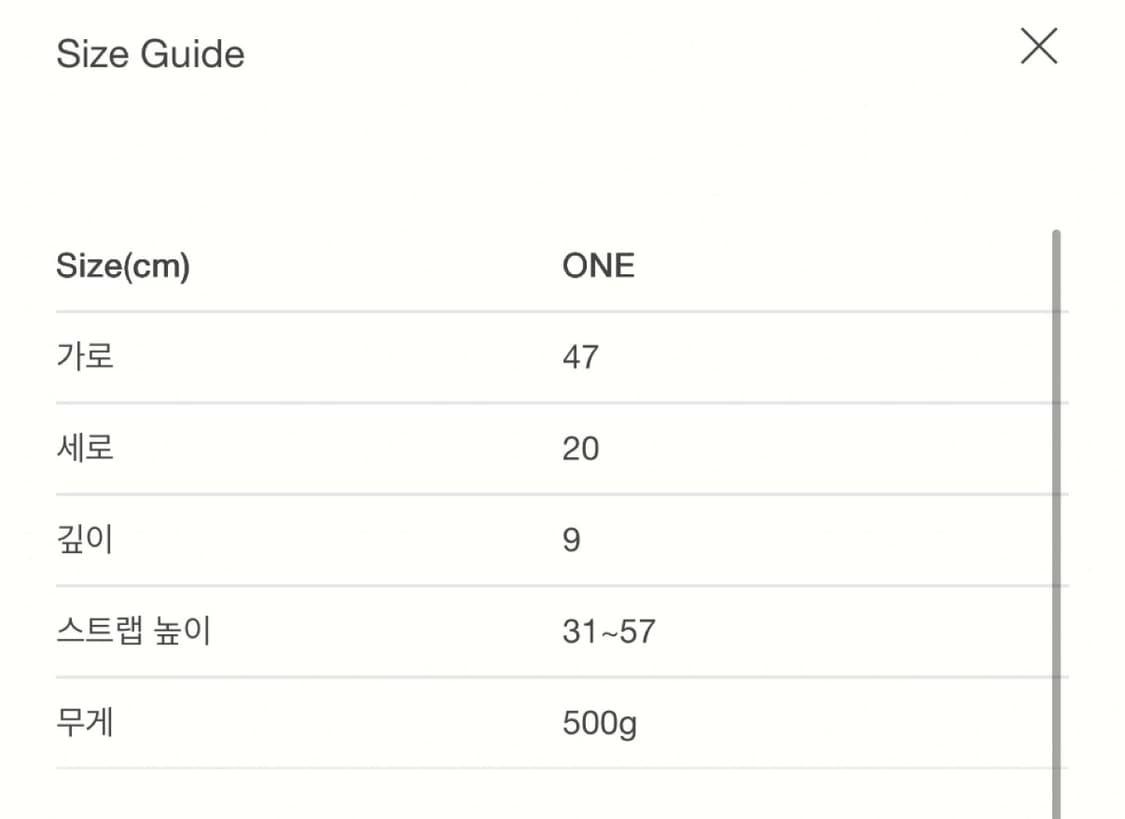1125x819 pixels.
Task: Click the 무게 row label
Action: tap(85, 722)
